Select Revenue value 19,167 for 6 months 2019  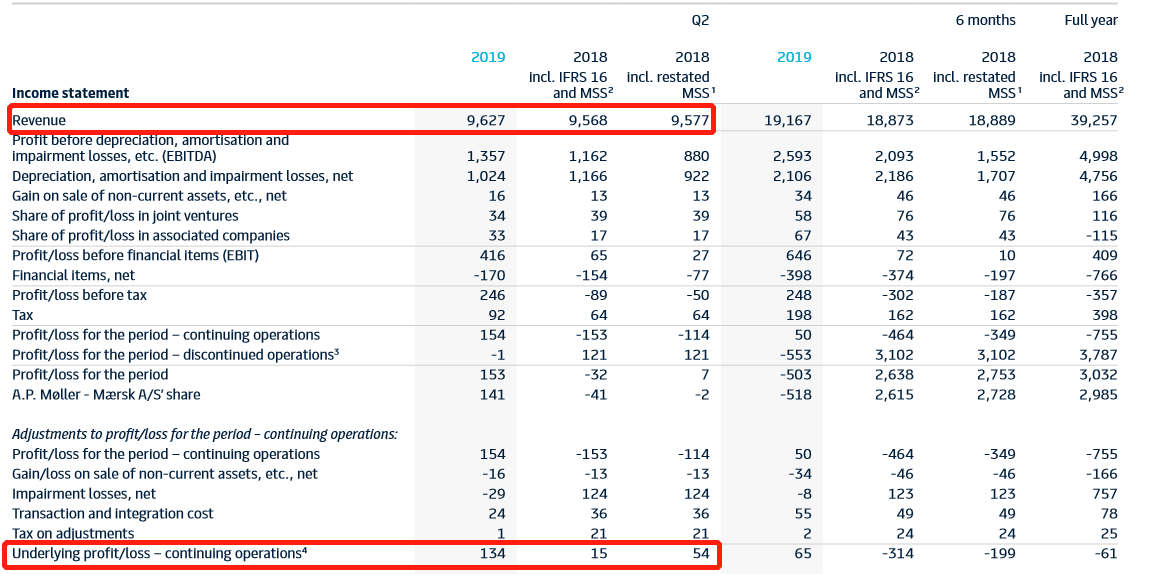788,120
